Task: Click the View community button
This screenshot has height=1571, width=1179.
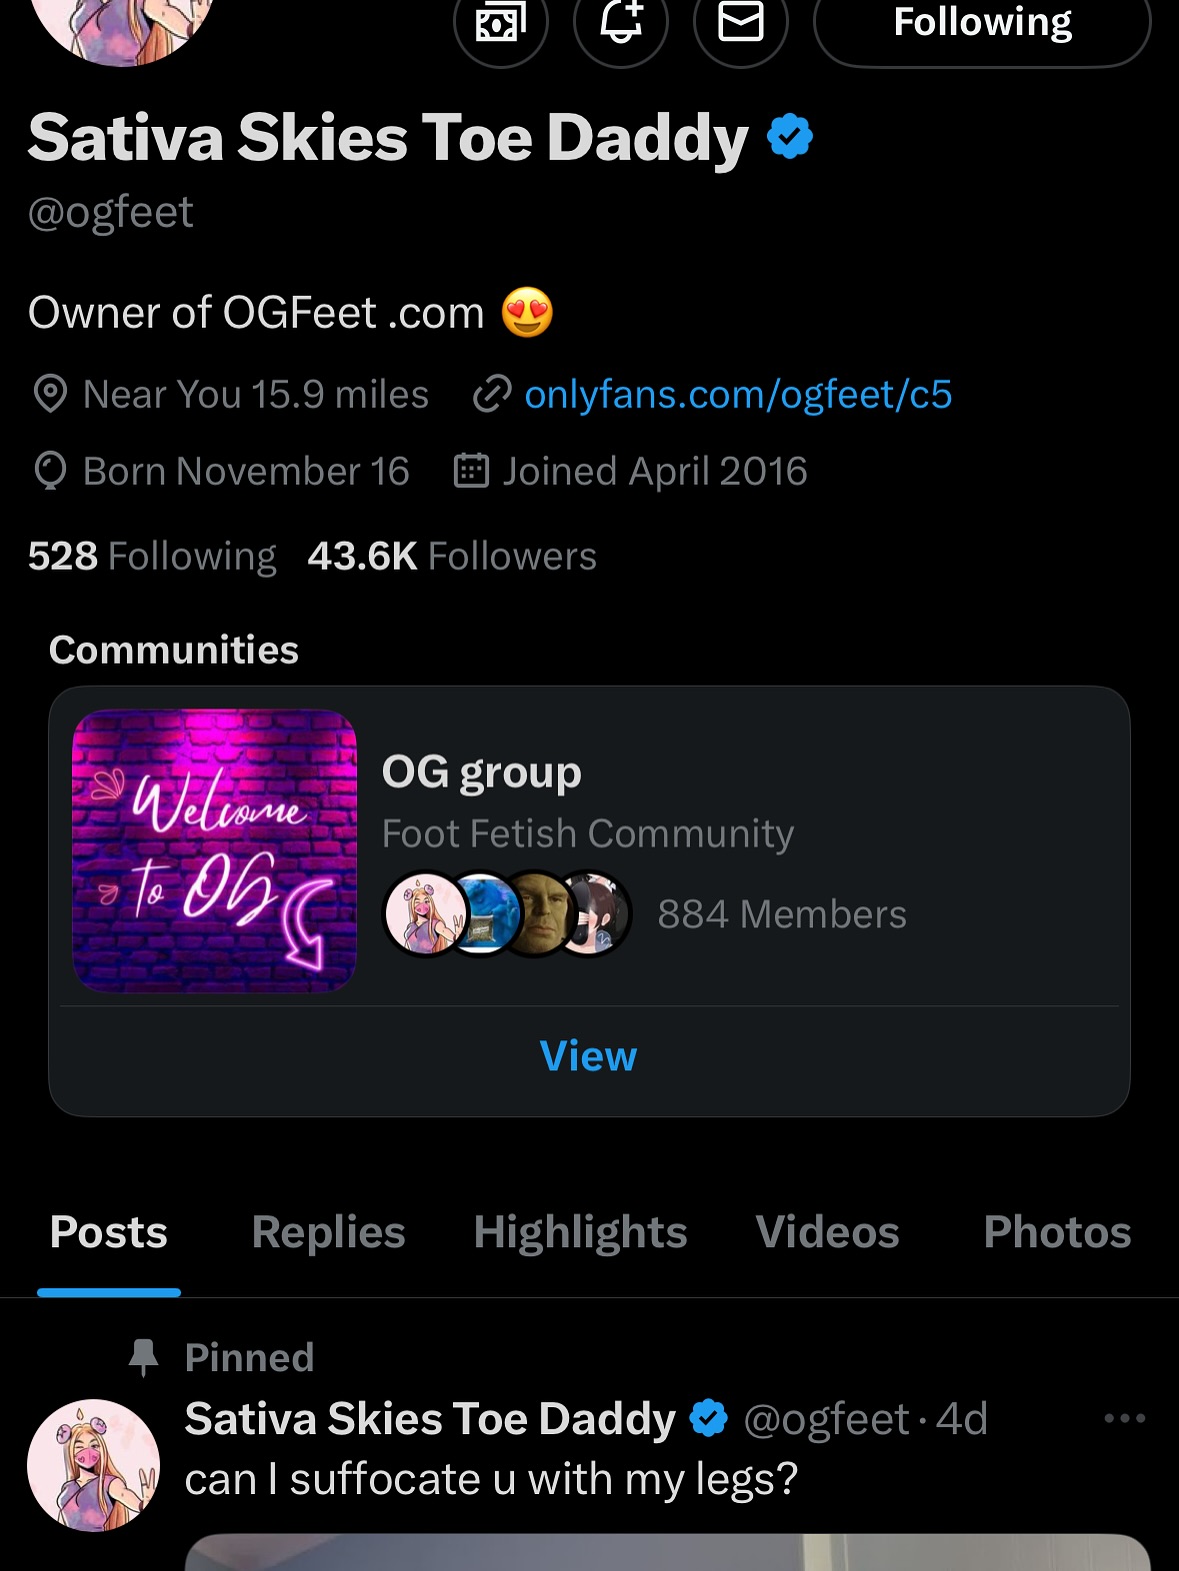Action: pos(588,1056)
